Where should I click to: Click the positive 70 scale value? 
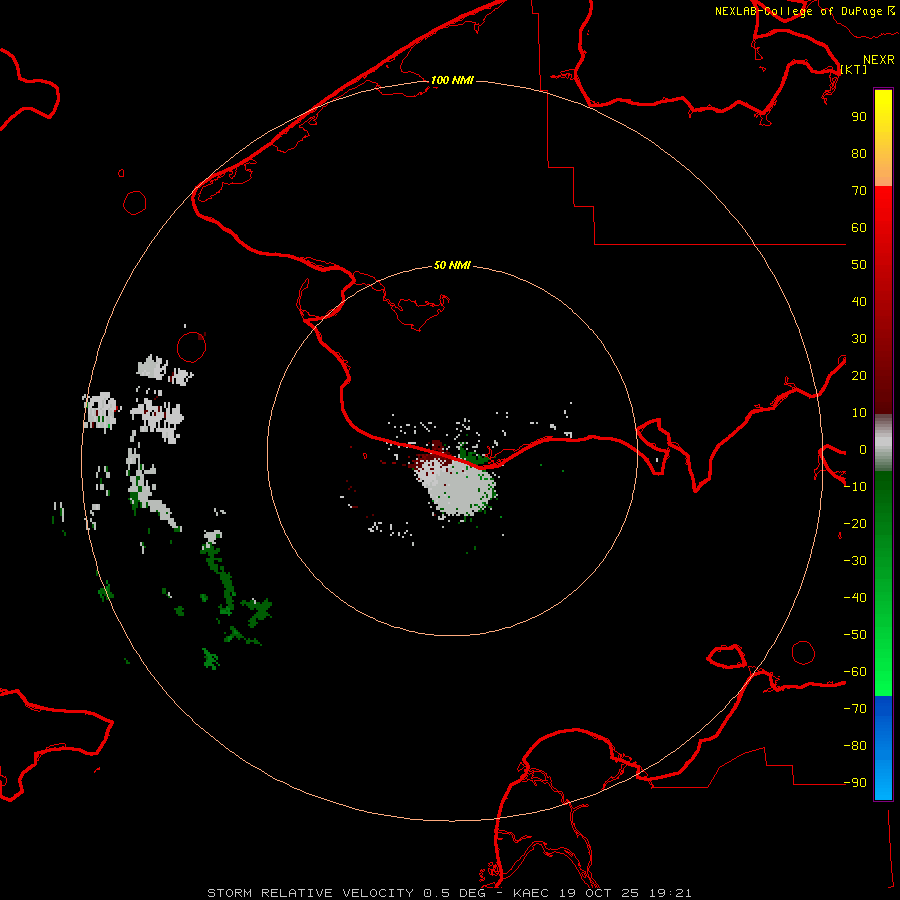coord(859,191)
